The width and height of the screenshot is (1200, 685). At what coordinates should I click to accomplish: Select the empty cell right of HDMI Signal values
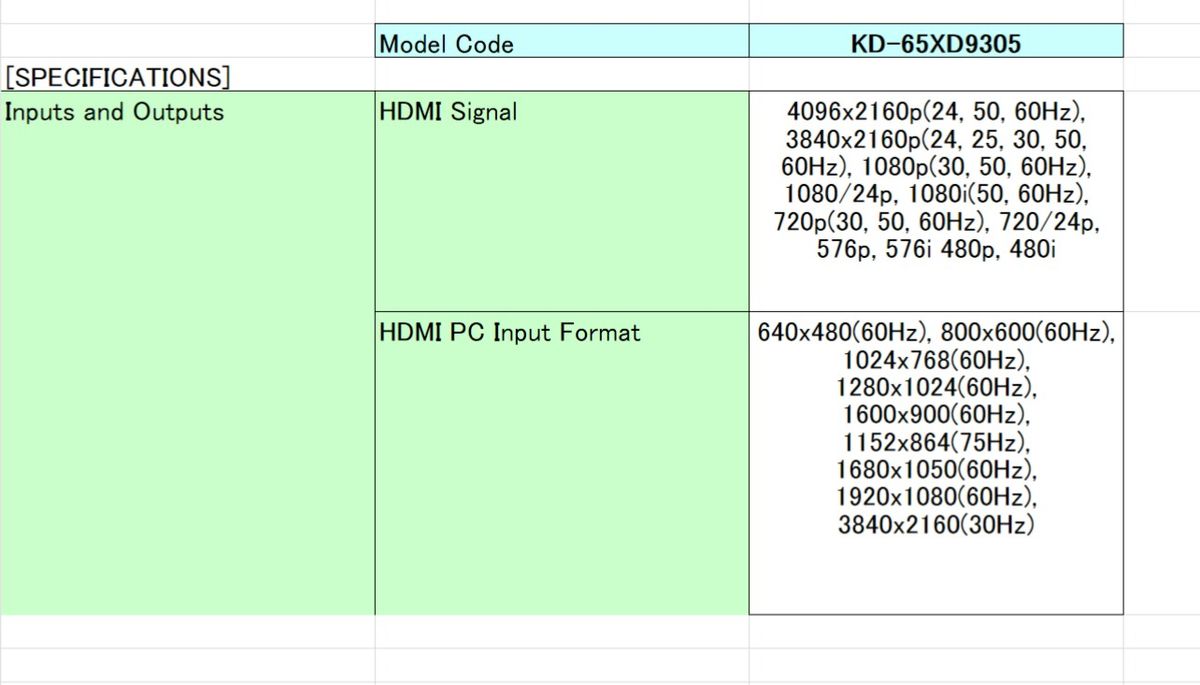pos(1161,200)
